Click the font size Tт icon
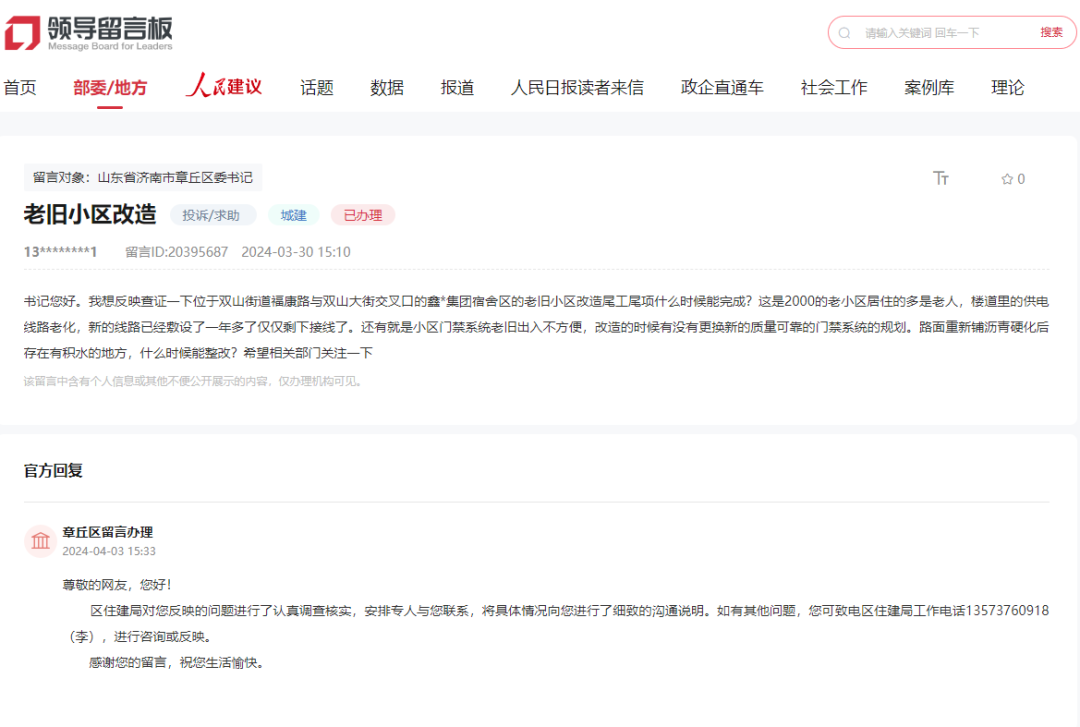This screenshot has height=727, width=1080. 941,178
